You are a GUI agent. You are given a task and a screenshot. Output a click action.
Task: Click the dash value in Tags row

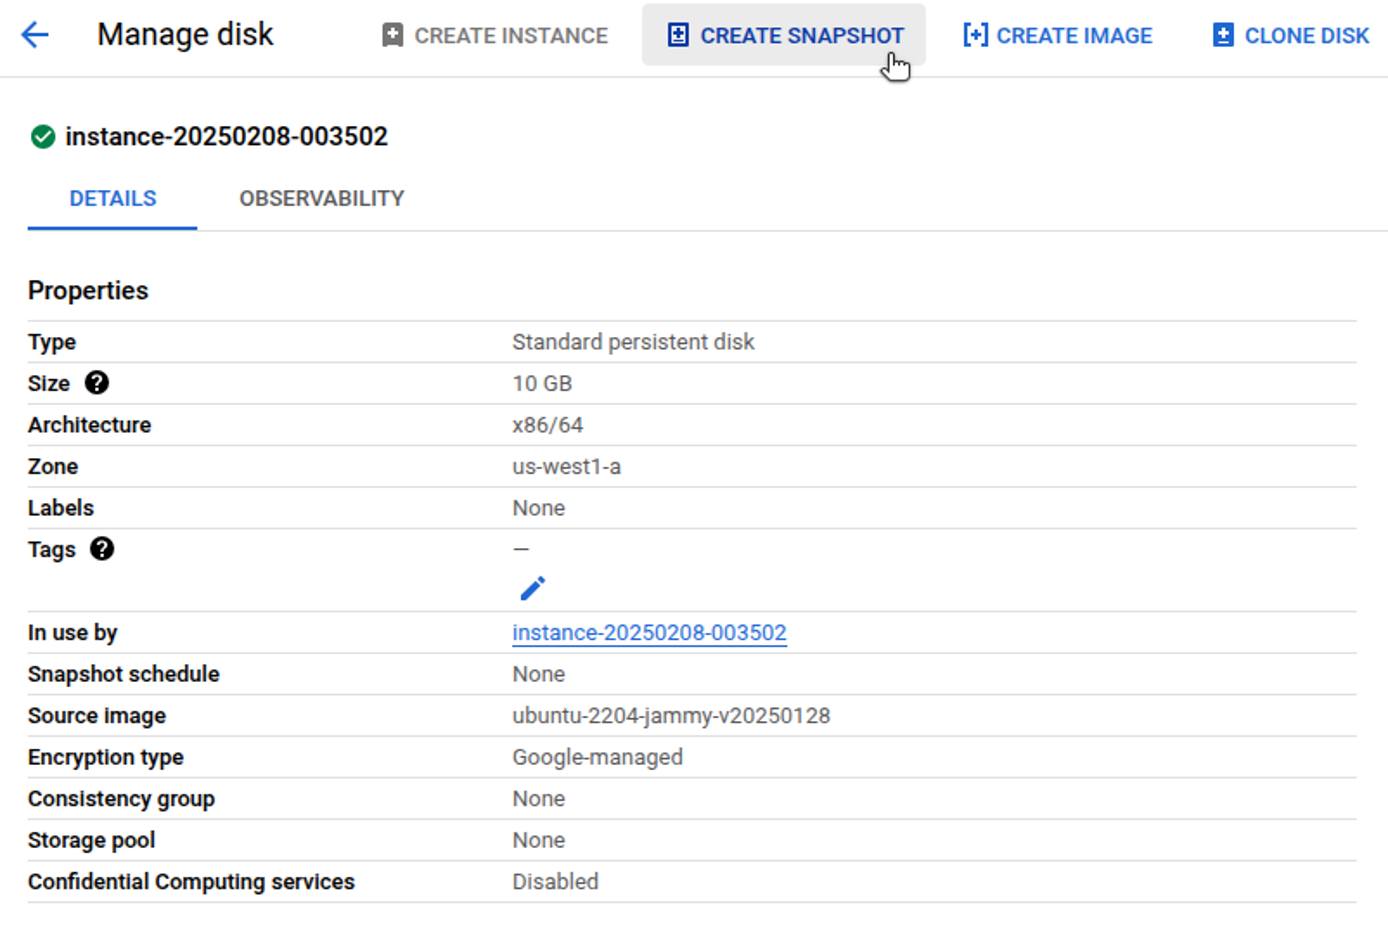[x=521, y=549]
